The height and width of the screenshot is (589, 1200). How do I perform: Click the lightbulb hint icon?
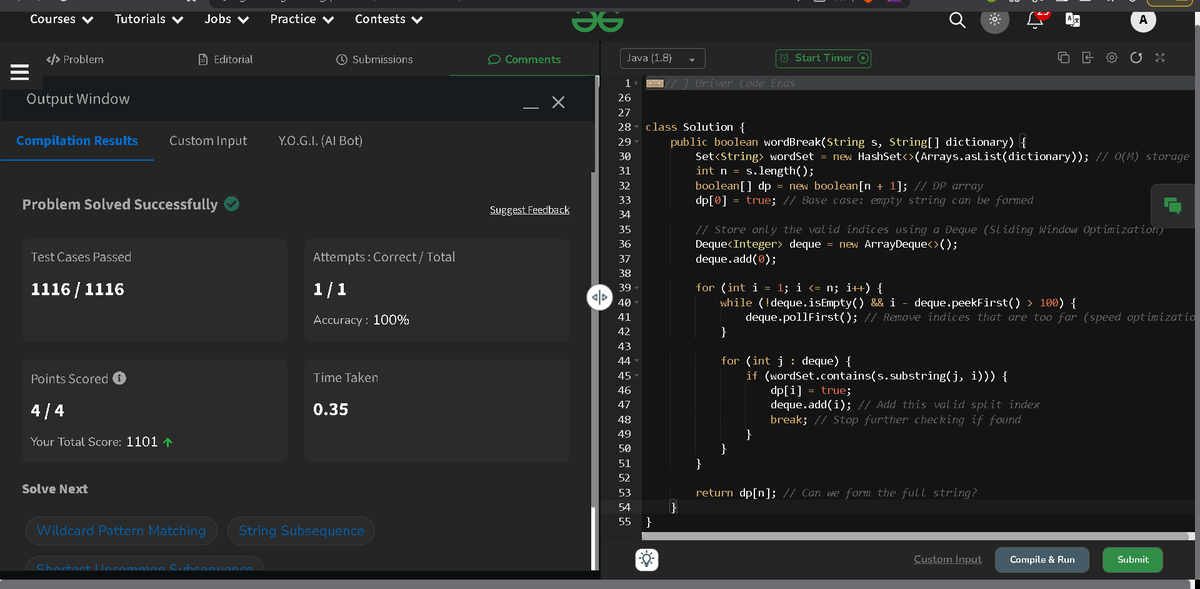coord(647,560)
